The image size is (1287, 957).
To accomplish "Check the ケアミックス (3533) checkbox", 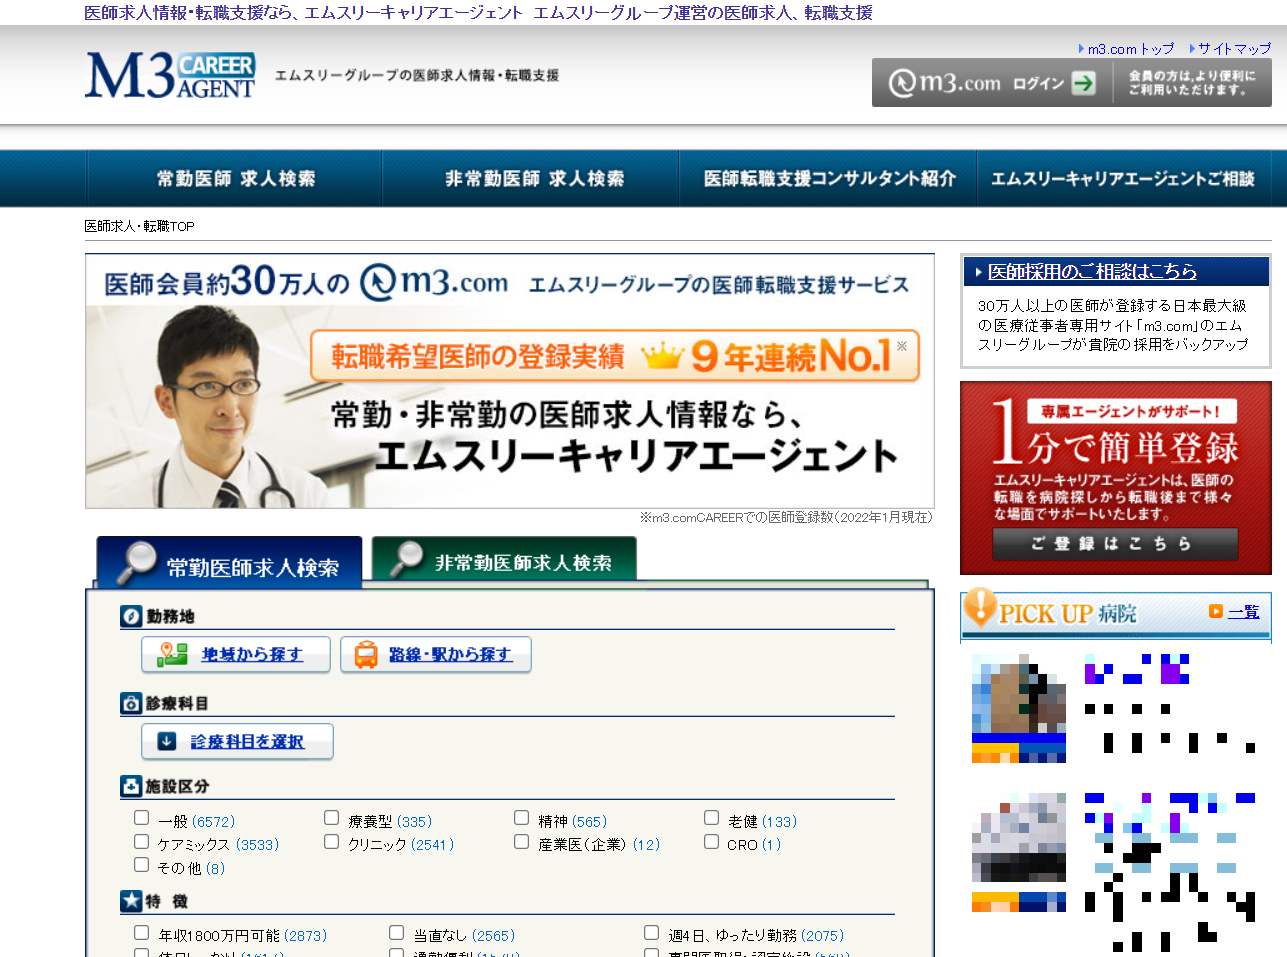I will (142, 842).
